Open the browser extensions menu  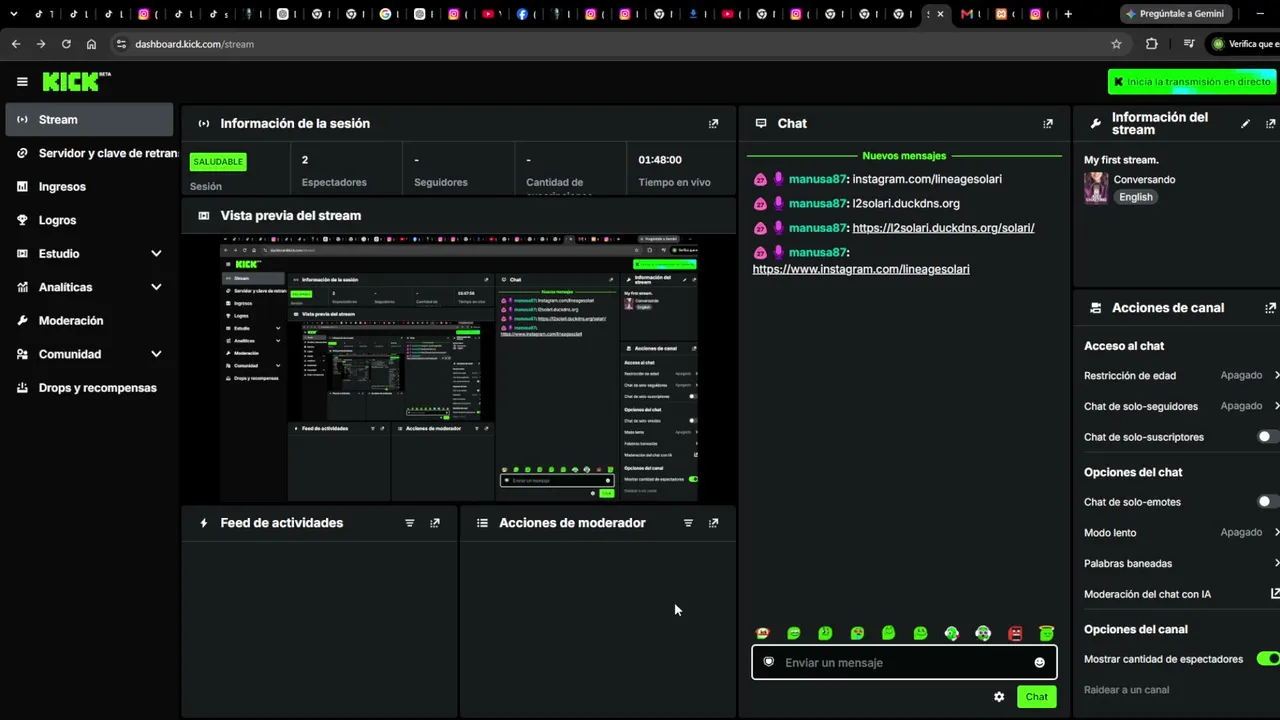[x=1151, y=44]
